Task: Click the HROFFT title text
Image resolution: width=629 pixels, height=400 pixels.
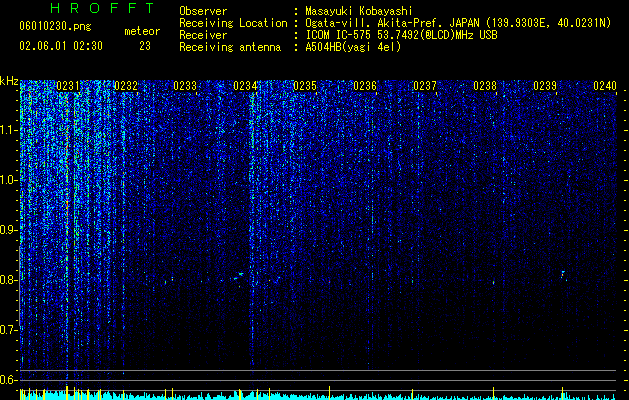Action: 102,8
